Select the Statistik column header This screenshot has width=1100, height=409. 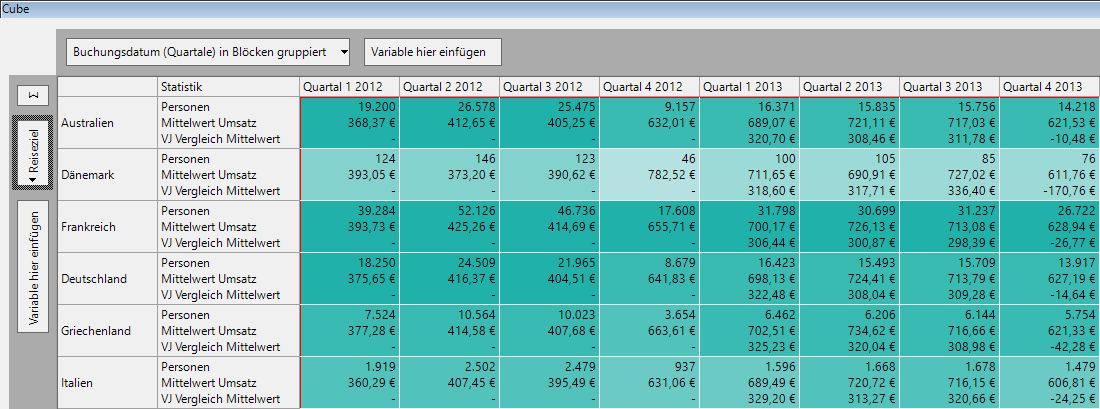(227, 86)
